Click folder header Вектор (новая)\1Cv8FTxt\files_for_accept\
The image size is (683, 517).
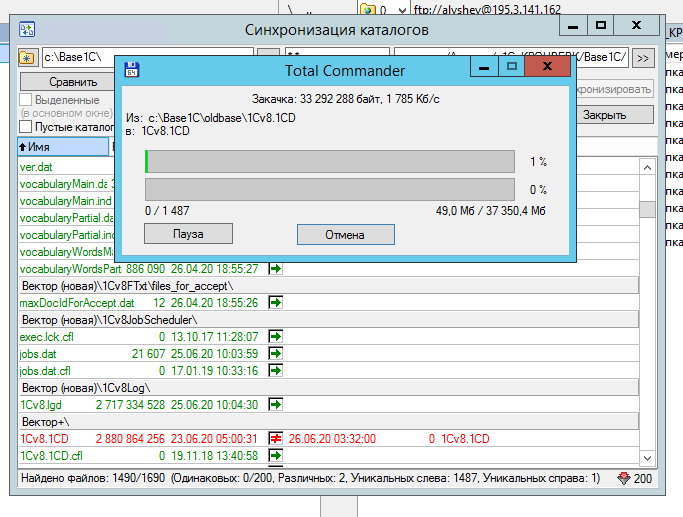point(329,286)
